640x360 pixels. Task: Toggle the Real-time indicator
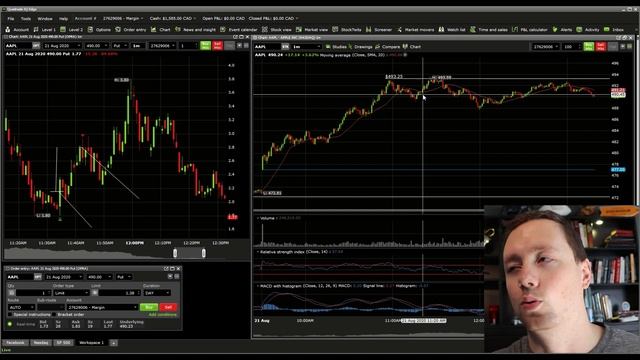tap(10, 324)
